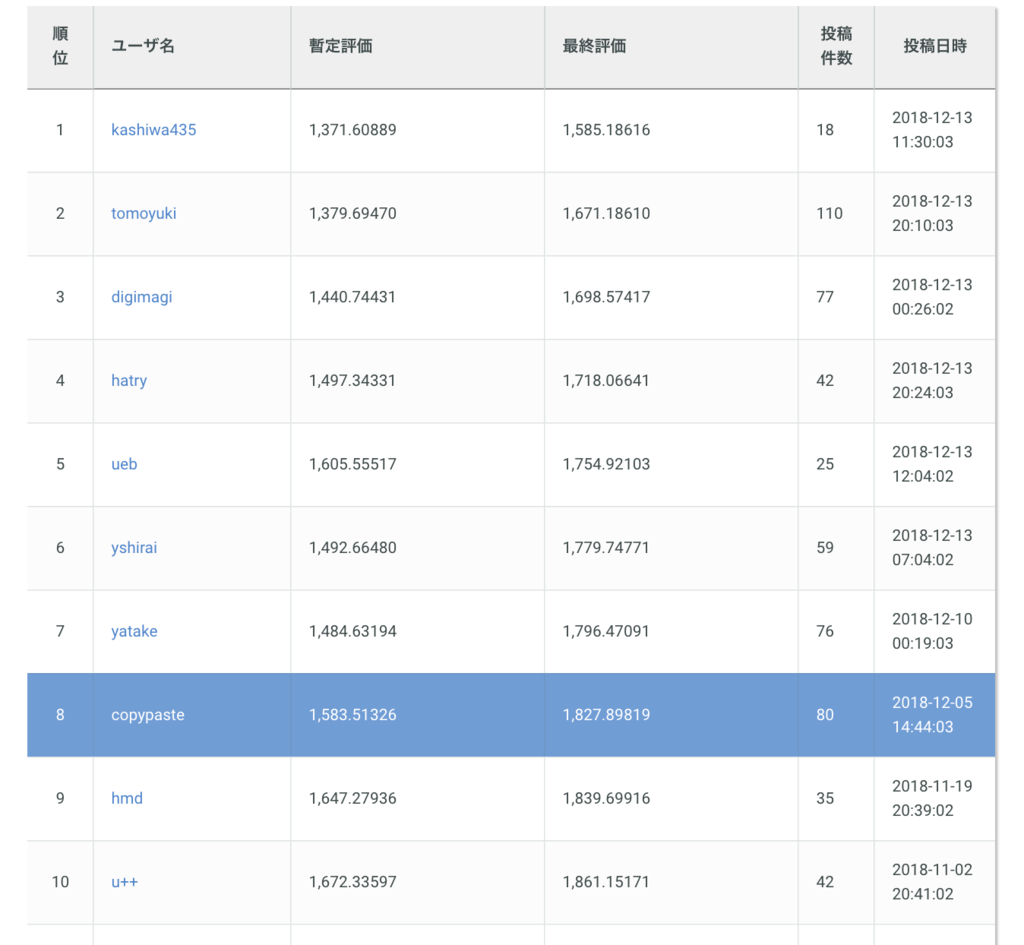Open yatake user profile link
1024x945 pixels.
pyautogui.click(x=134, y=632)
